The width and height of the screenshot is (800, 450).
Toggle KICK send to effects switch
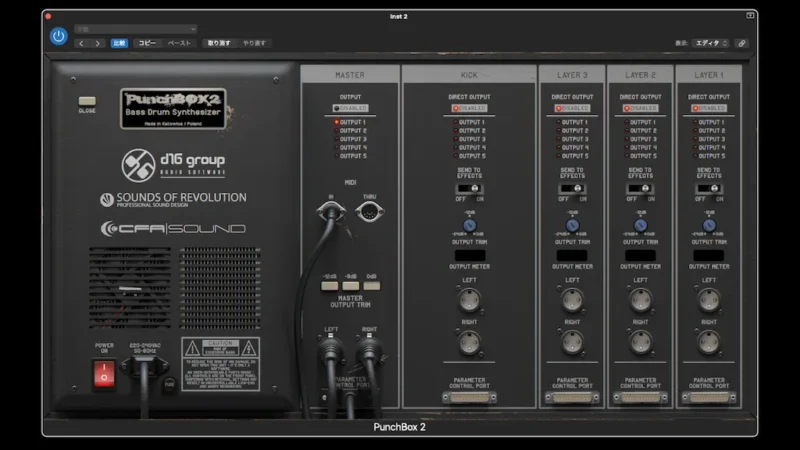(469, 188)
